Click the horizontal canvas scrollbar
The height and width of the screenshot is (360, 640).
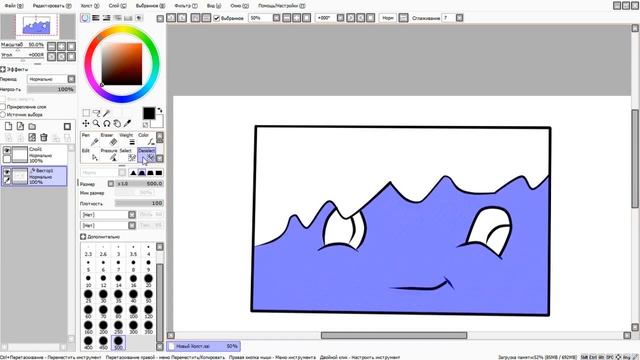[394, 336]
